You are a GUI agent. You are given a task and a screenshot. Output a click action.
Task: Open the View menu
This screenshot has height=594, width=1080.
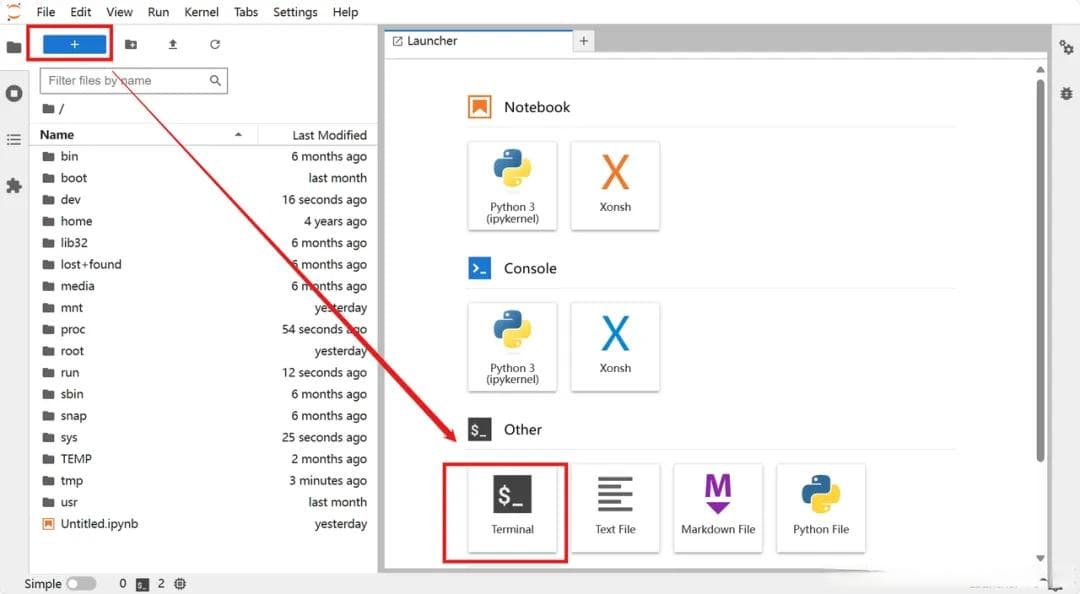tap(119, 12)
